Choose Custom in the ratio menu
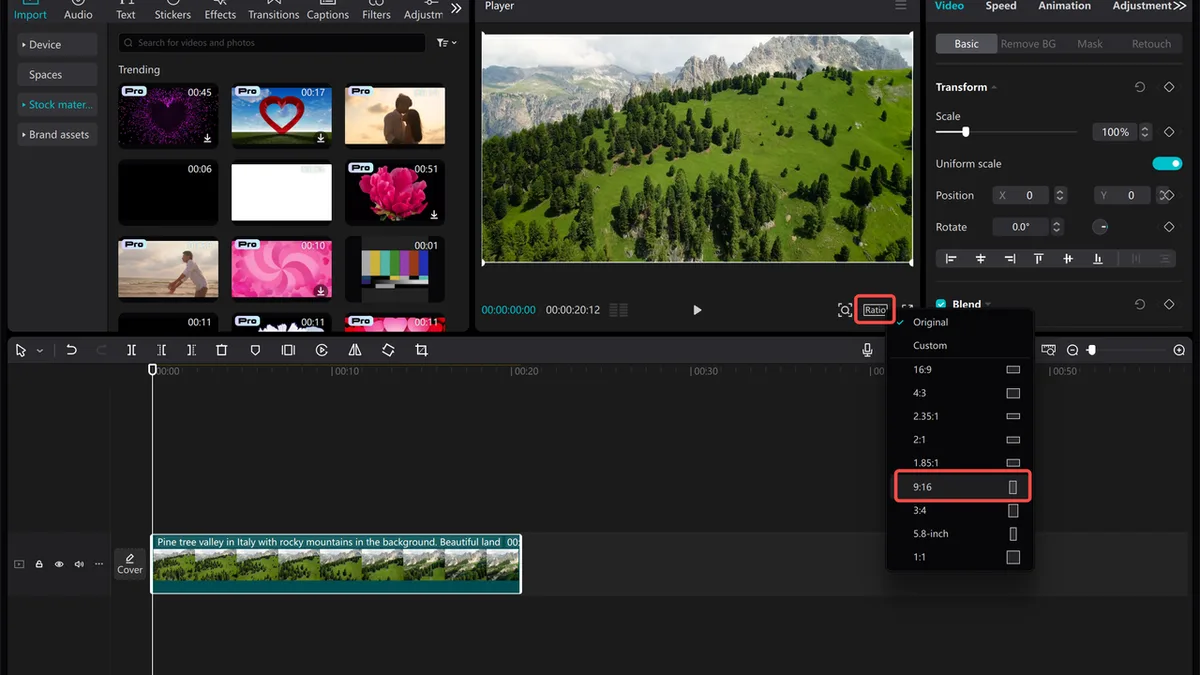This screenshot has width=1200, height=675. click(961, 345)
